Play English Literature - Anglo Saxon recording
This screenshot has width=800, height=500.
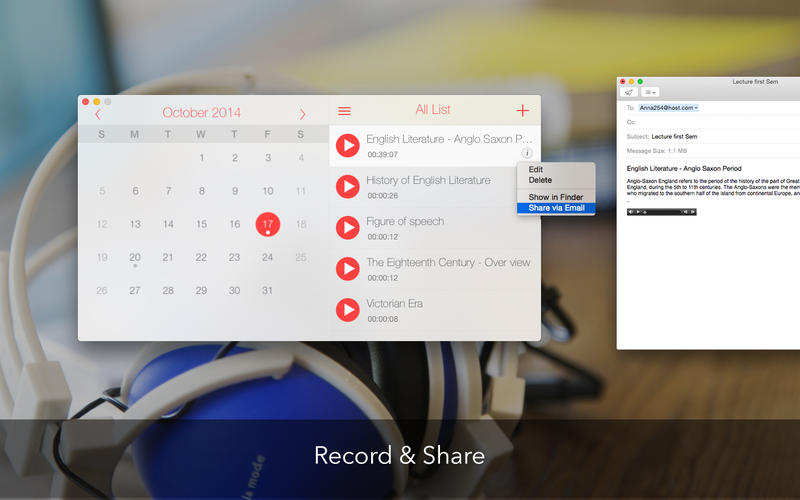tap(348, 145)
